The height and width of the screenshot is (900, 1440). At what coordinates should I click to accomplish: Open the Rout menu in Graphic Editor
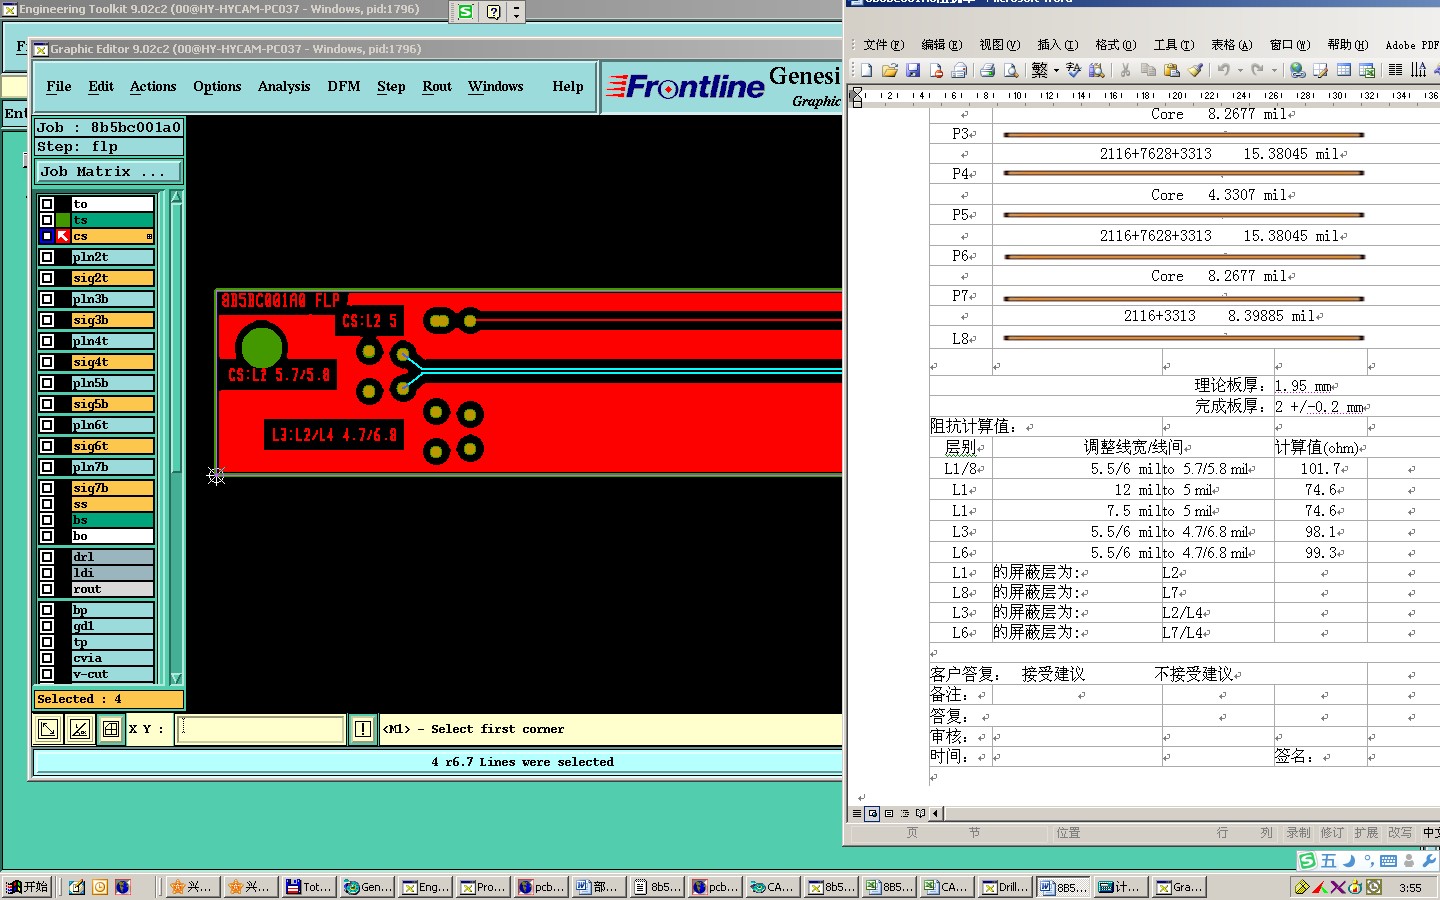[437, 87]
